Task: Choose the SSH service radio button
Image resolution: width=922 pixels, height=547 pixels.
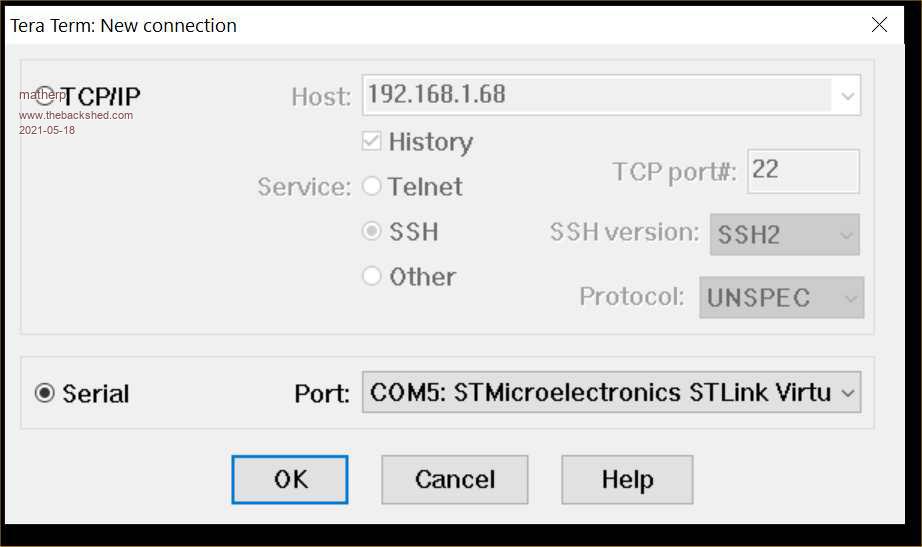Action: [372, 231]
